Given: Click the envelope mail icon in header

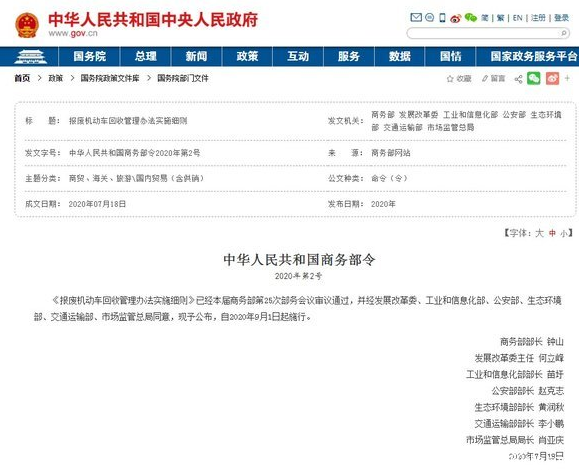Looking at the screenshot, I should coord(416,17).
